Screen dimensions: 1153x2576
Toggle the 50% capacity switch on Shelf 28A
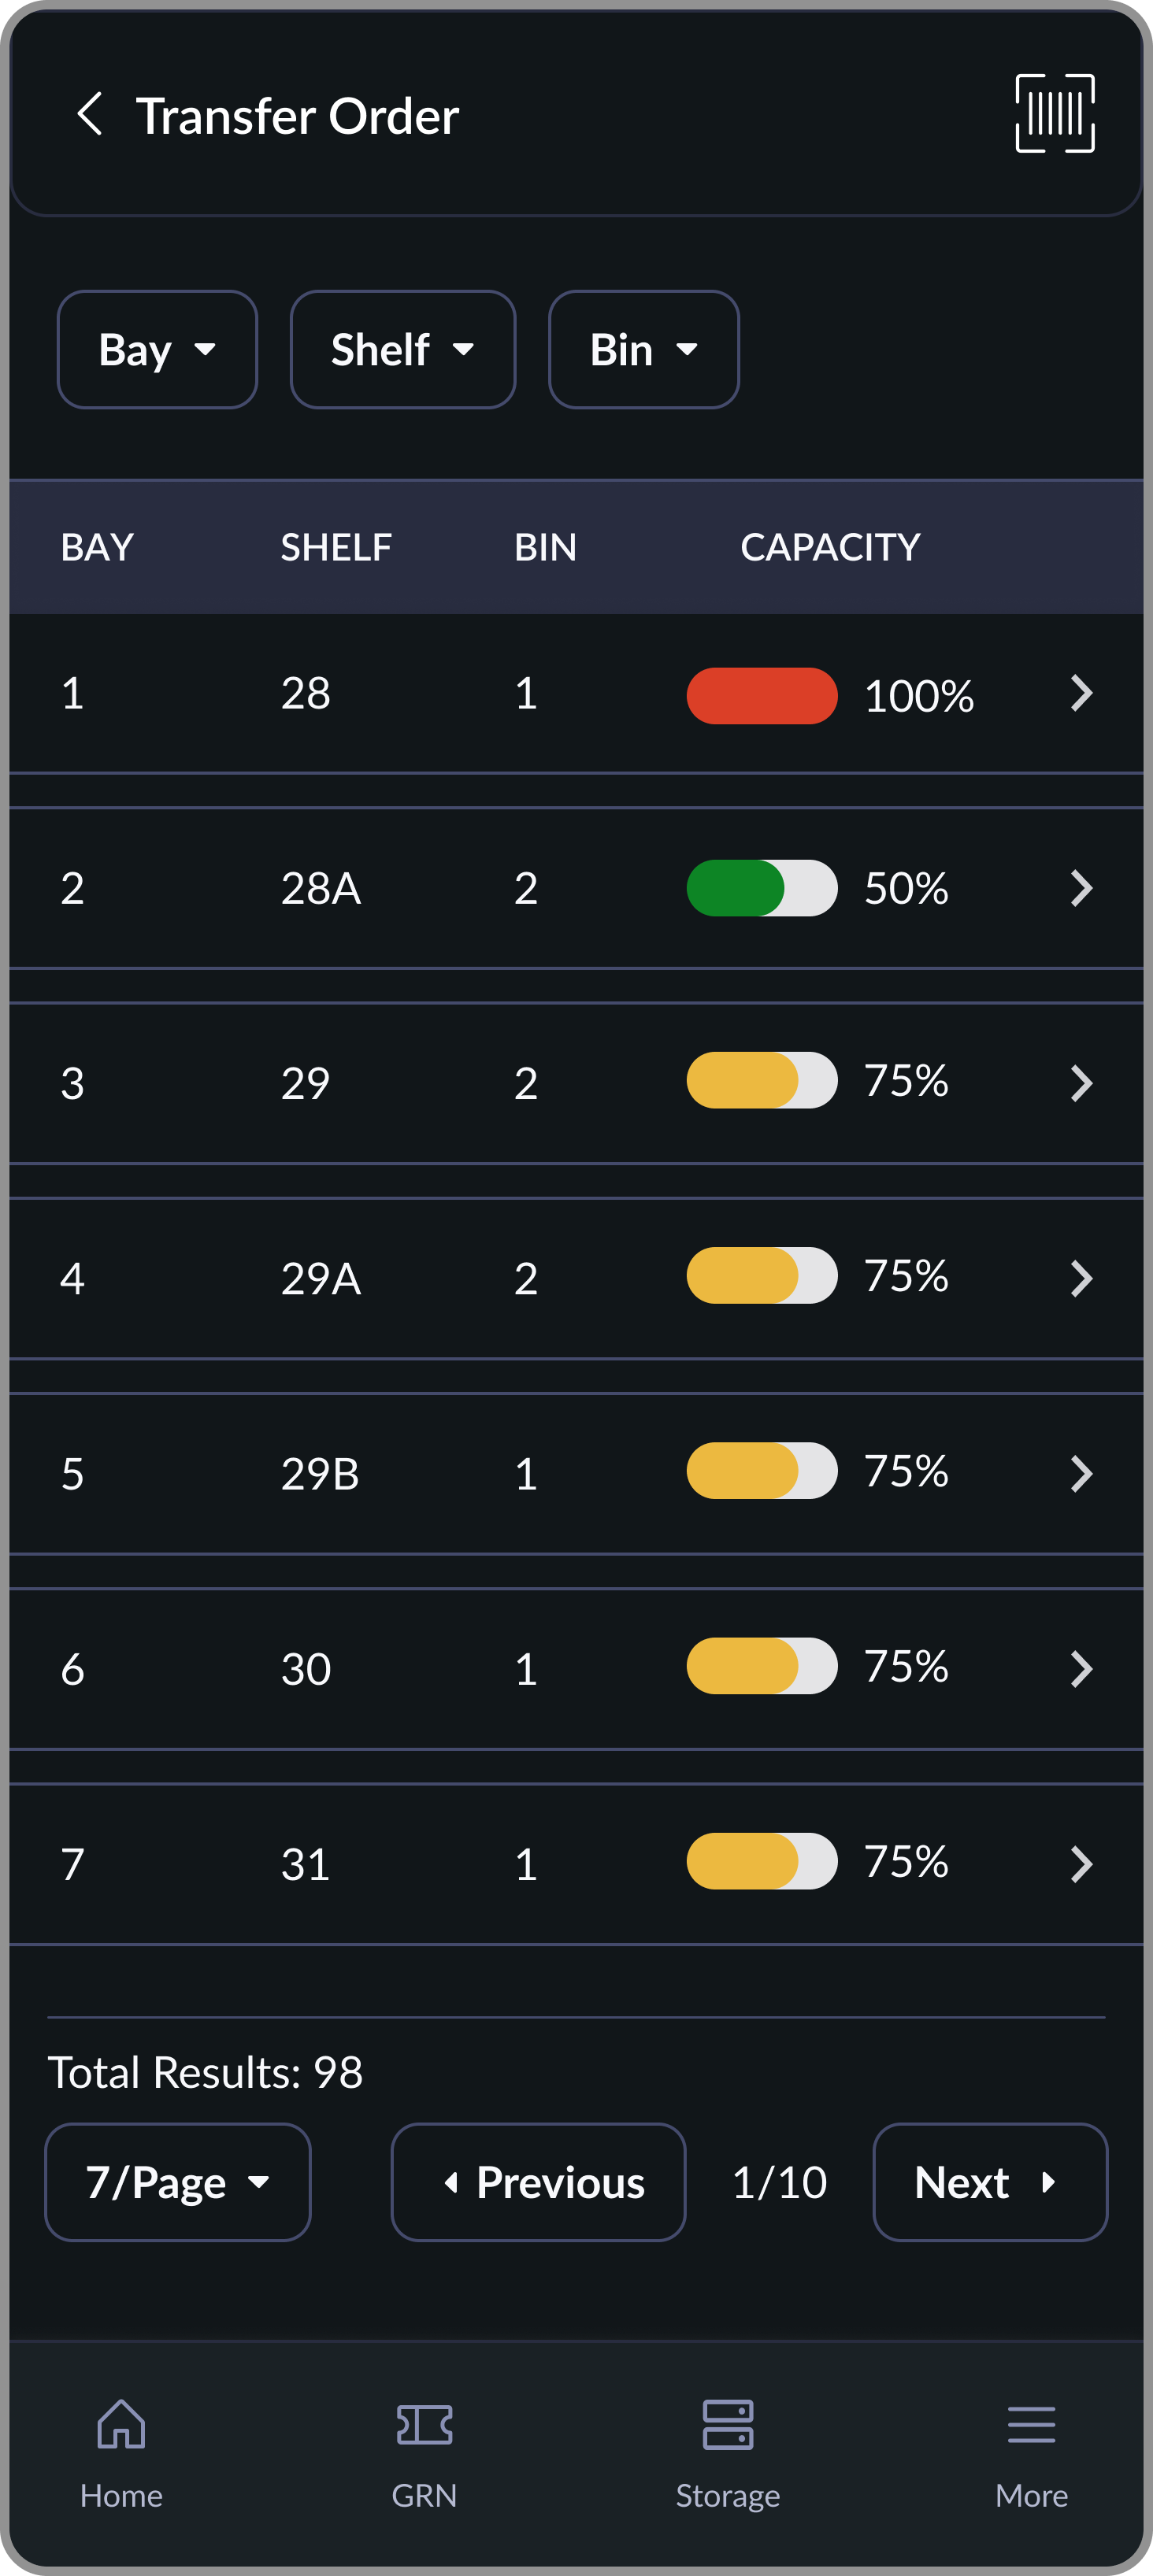tap(761, 887)
